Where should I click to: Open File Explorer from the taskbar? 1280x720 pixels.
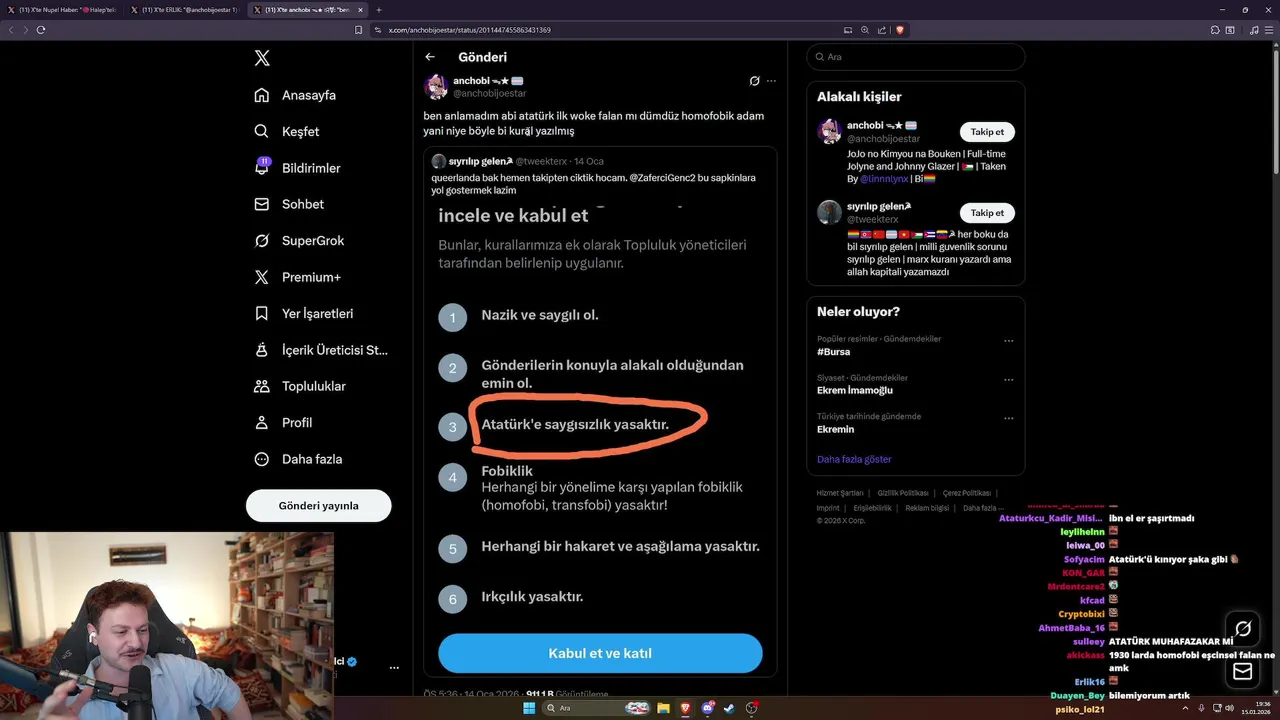pos(663,708)
